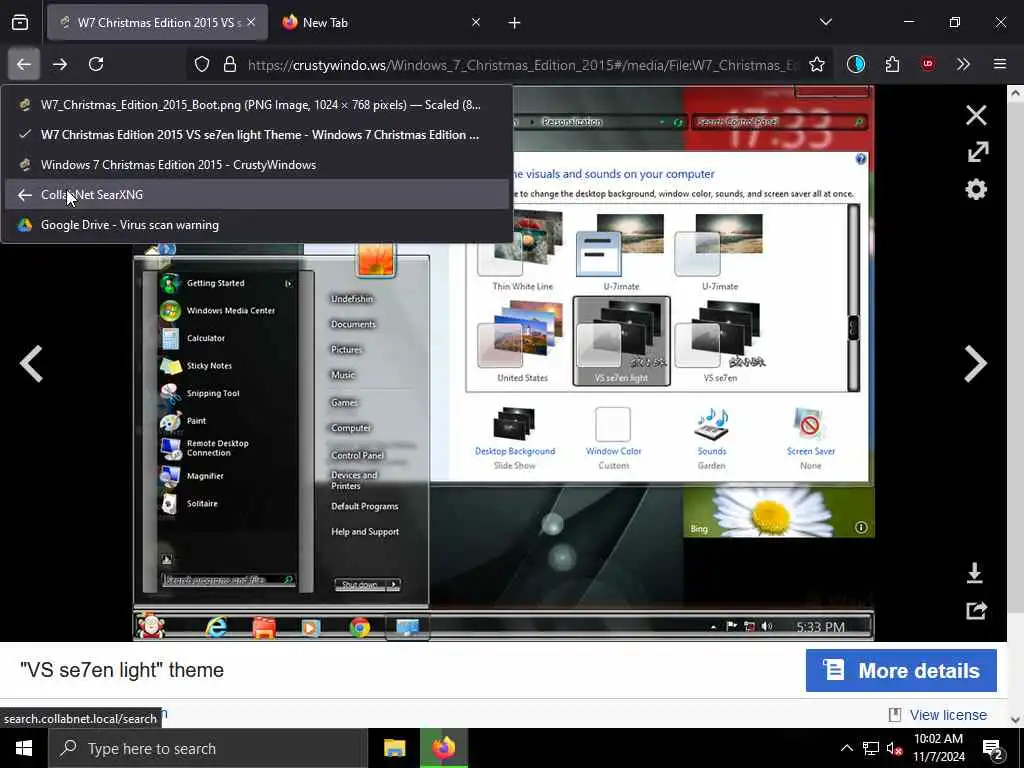The height and width of the screenshot is (768, 1024).
Task: Open File Explorer from the taskbar
Action: [x=394, y=748]
